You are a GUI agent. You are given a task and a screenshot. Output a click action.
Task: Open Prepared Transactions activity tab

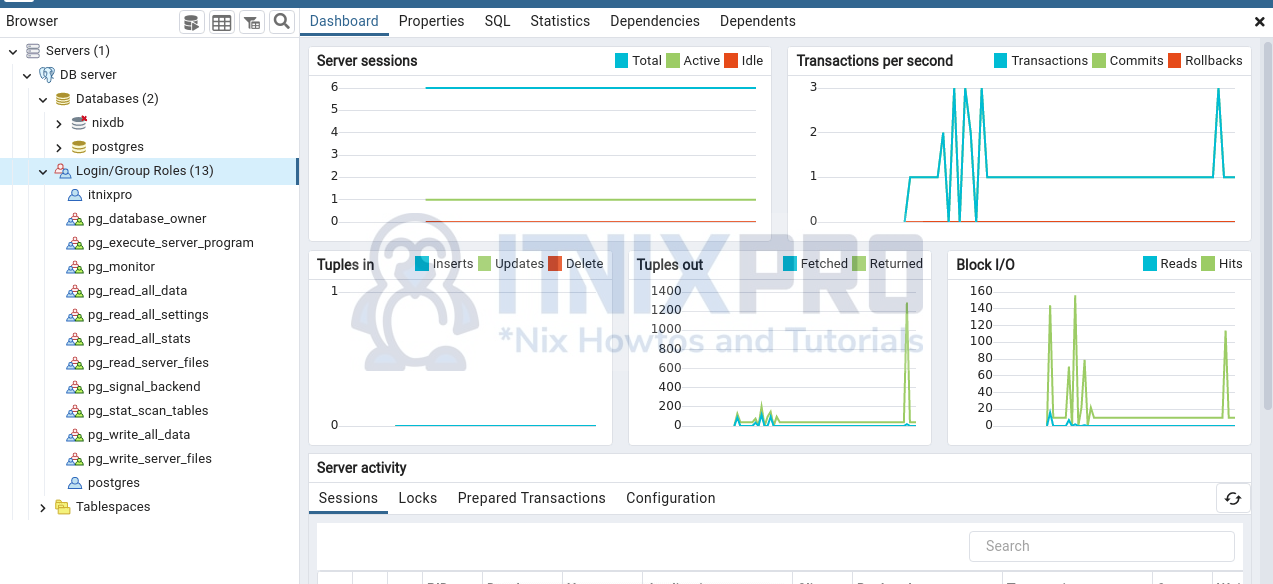pos(532,498)
